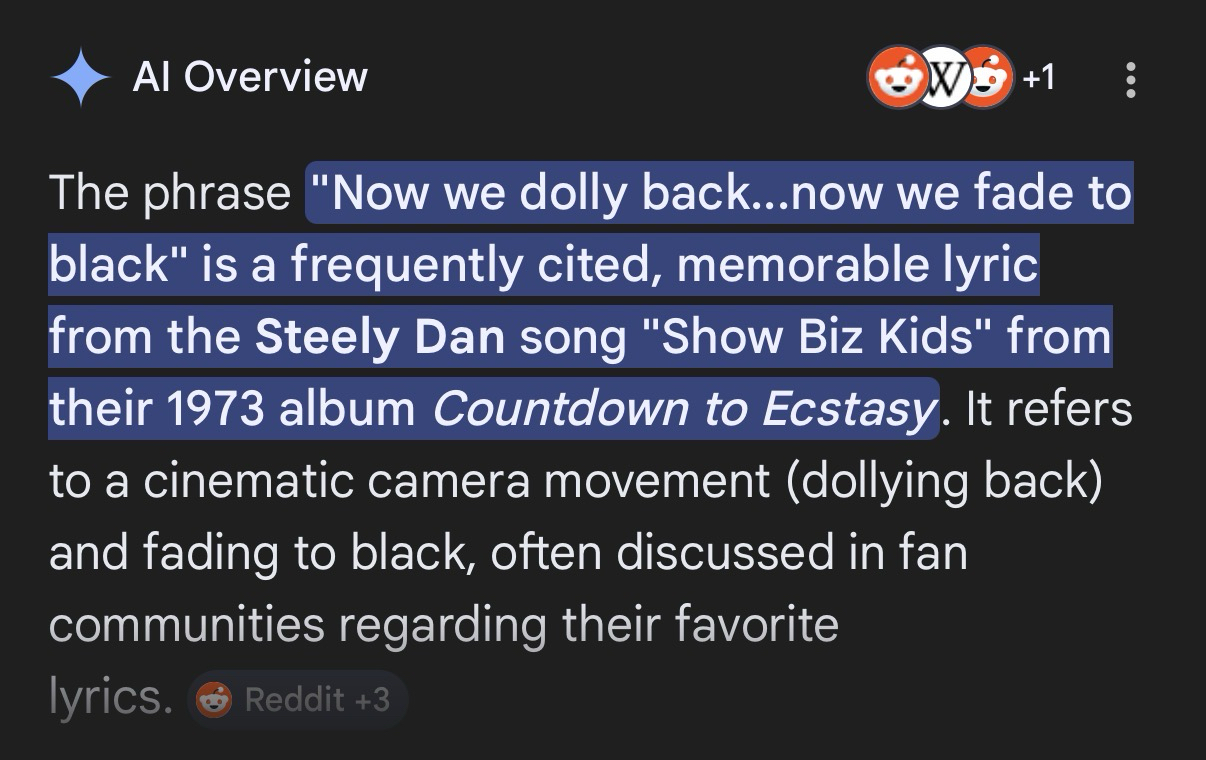Click the words "their 1973 album"
The width and height of the screenshot is (1206, 760).
coord(232,409)
